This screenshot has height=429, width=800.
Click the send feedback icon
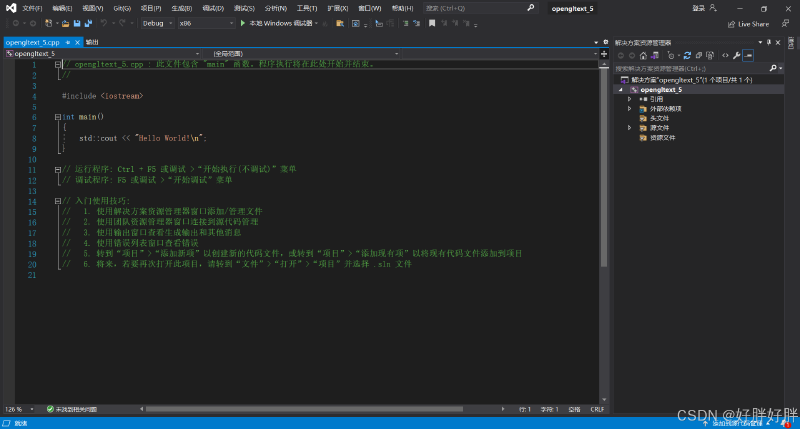(785, 23)
